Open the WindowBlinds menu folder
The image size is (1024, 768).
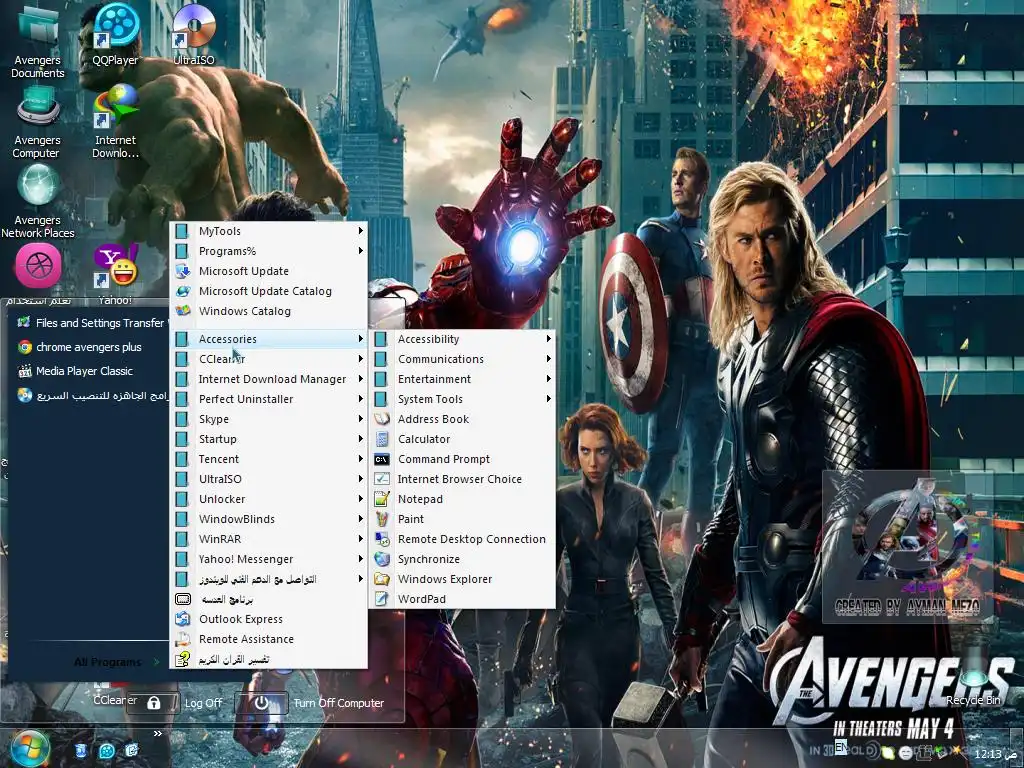tap(269, 519)
